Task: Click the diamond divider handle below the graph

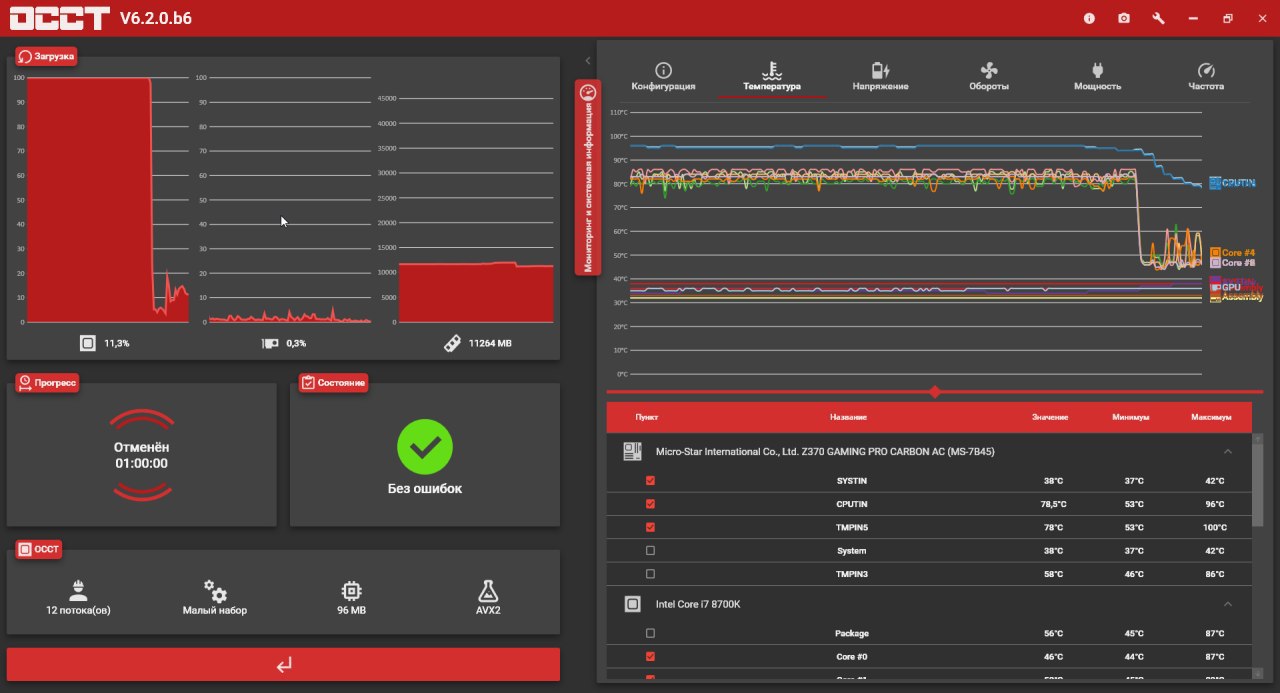Action: 935,392
